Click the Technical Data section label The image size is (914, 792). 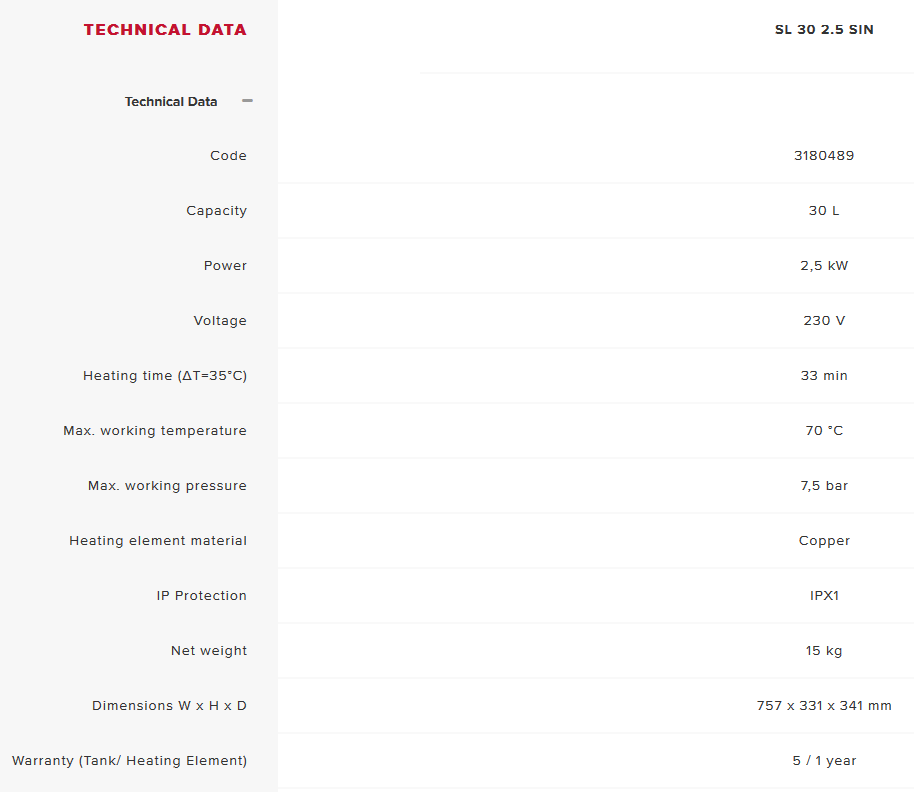coord(171,102)
